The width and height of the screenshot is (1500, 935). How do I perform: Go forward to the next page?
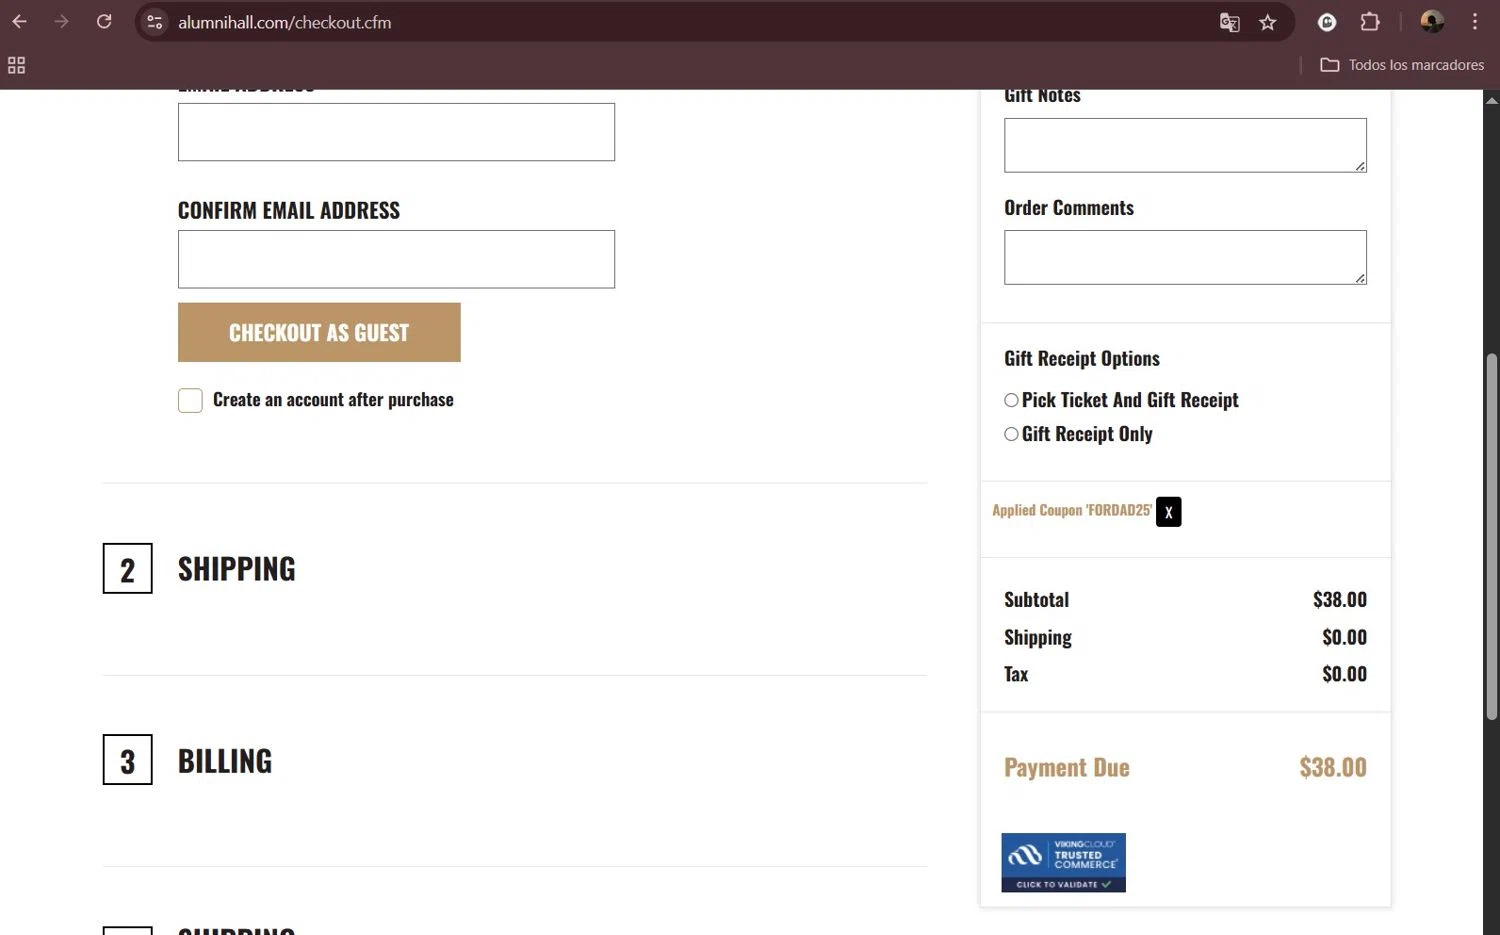click(62, 22)
